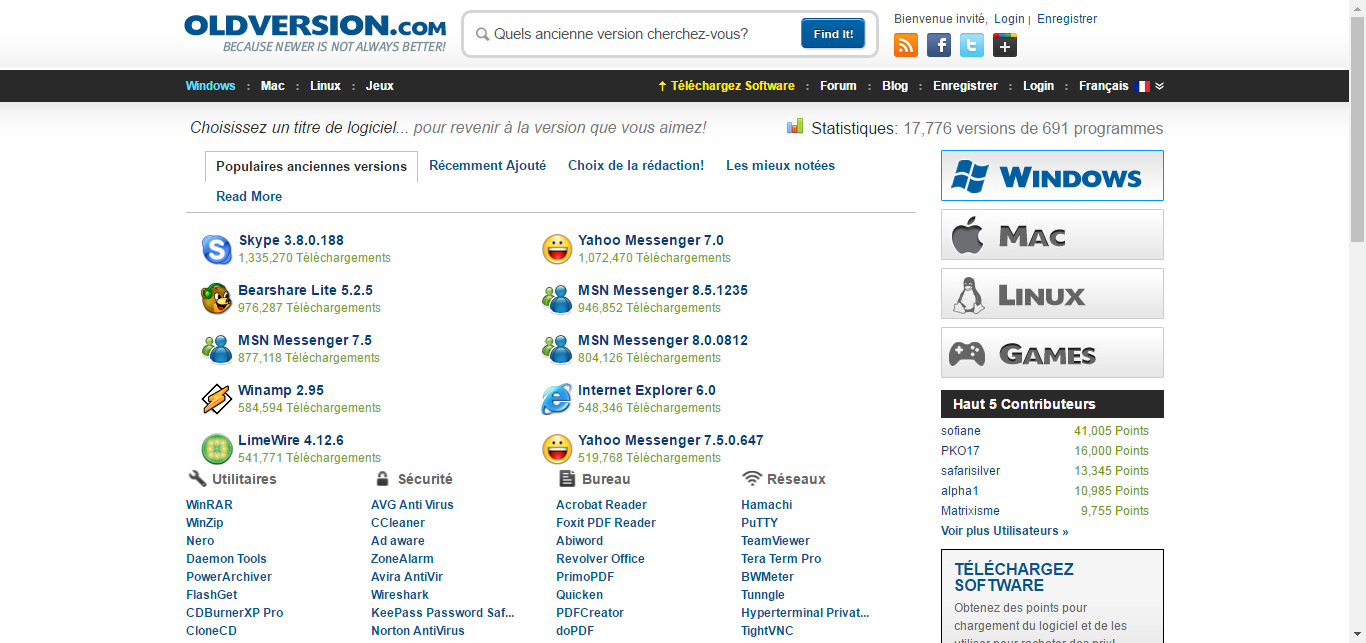This screenshot has height=643, width=1366.
Task: Open the Hamachi link
Action: (766, 505)
